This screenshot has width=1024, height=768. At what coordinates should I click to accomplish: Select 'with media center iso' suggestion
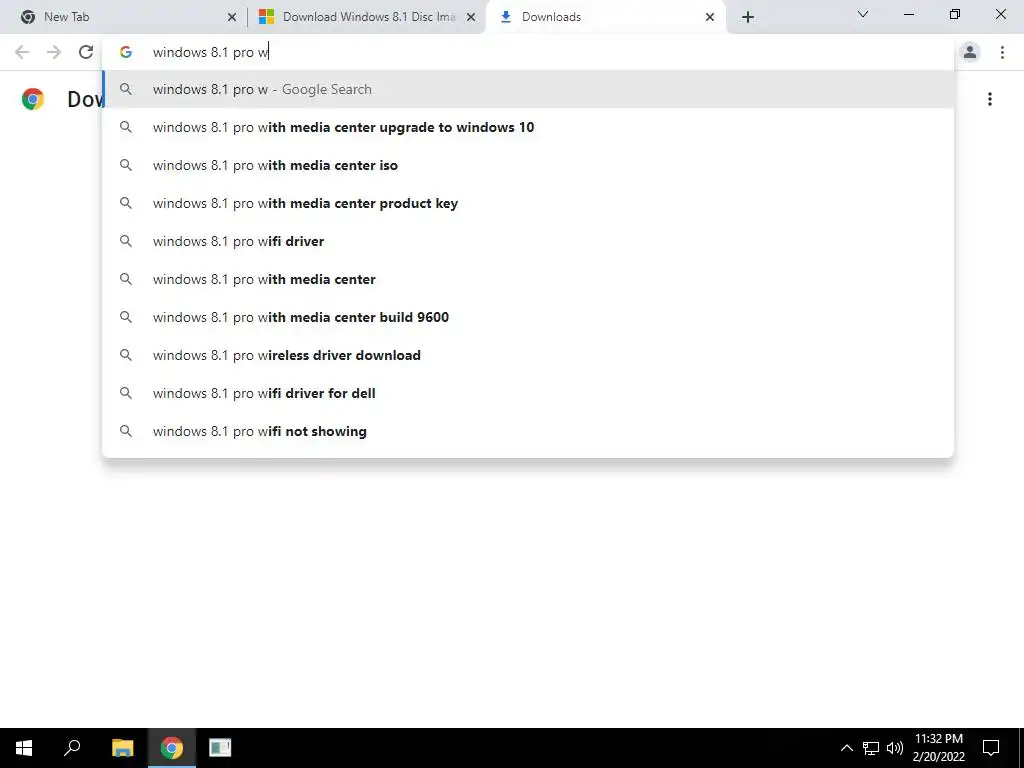coord(528,165)
